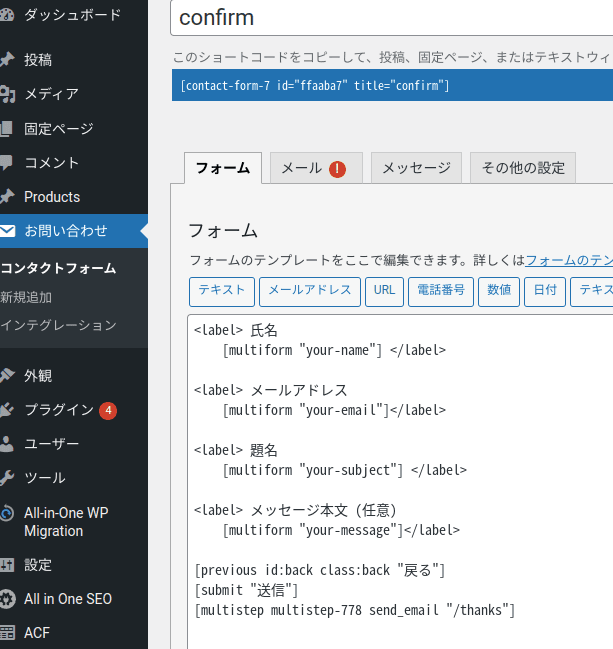
Task: Open the メール tab
Action: point(316,168)
